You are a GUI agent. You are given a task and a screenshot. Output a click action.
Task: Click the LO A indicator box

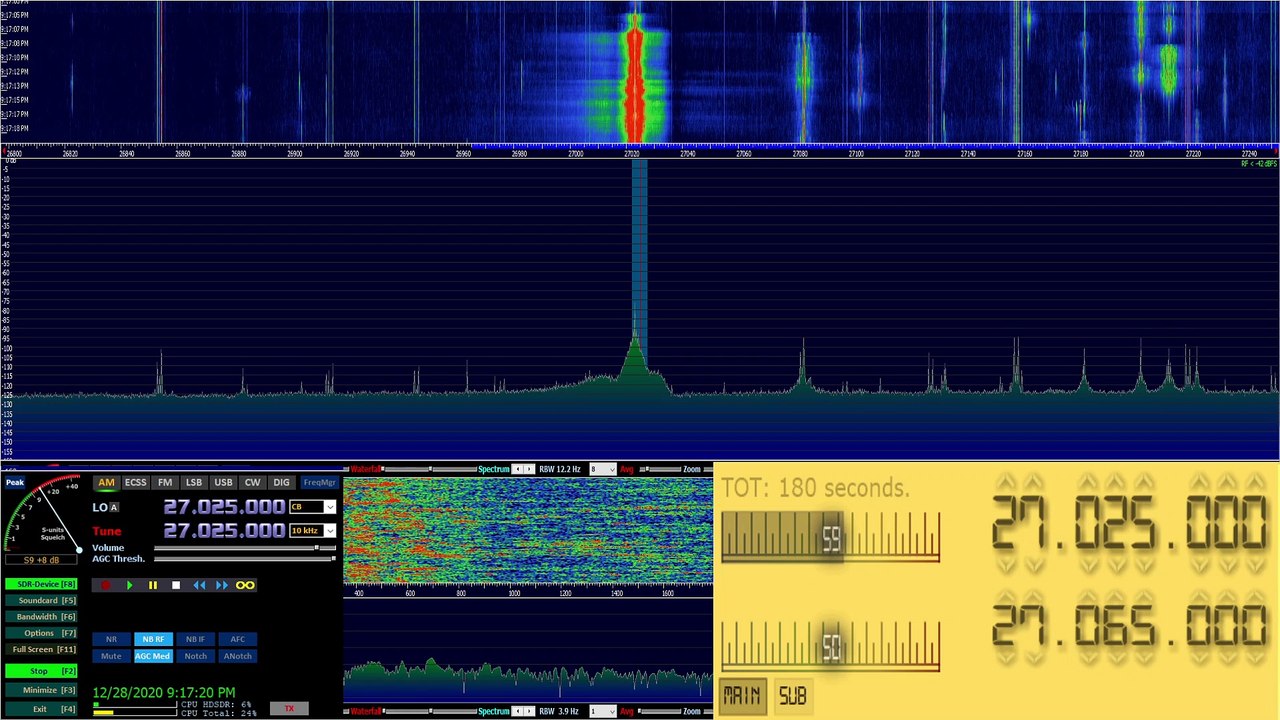pos(114,507)
